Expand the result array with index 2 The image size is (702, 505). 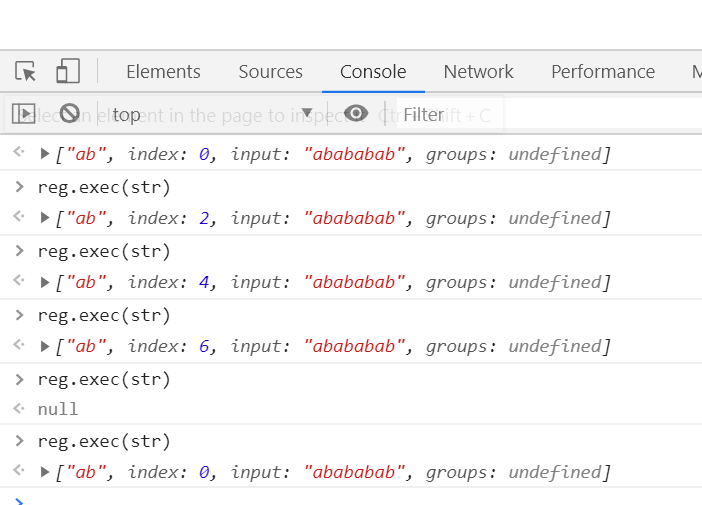point(44,218)
